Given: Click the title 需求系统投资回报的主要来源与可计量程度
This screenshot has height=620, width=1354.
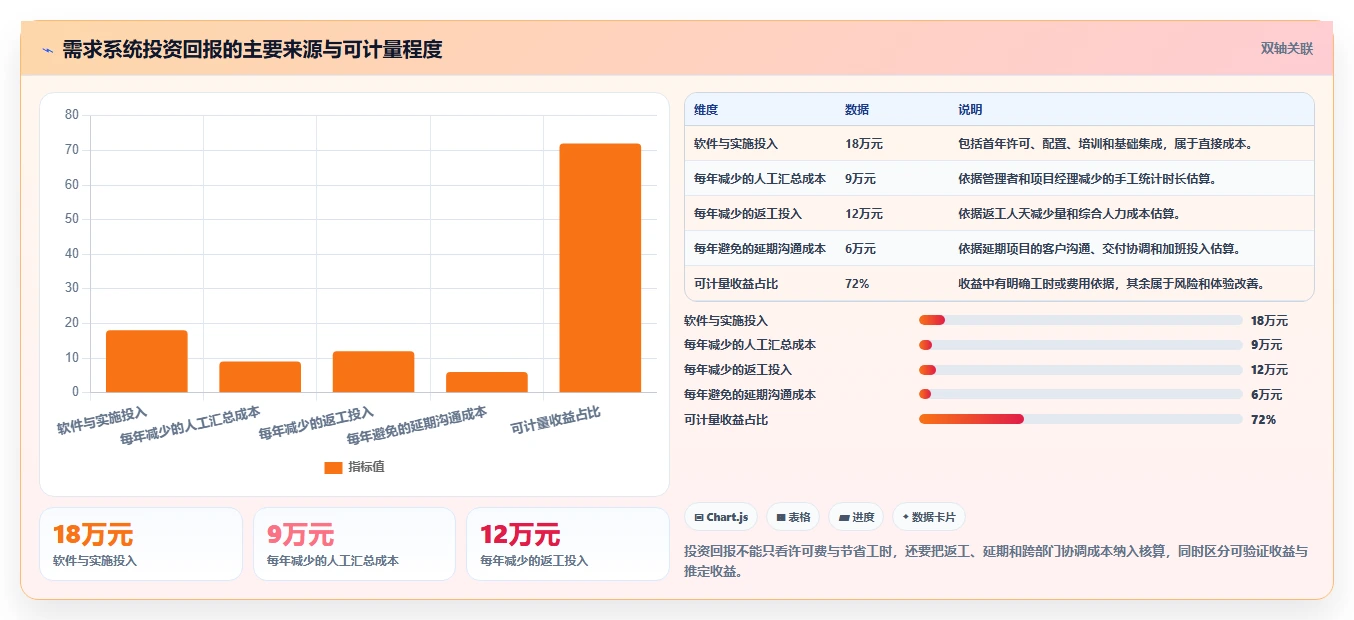Looking at the screenshot, I should tap(252, 50).
